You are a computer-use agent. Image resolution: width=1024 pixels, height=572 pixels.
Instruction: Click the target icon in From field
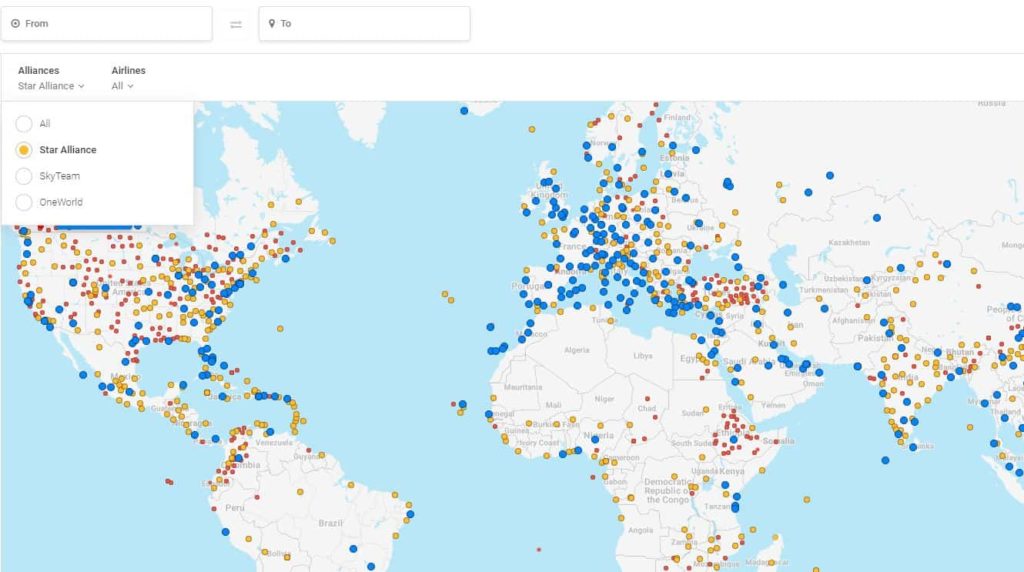click(x=15, y=24)
